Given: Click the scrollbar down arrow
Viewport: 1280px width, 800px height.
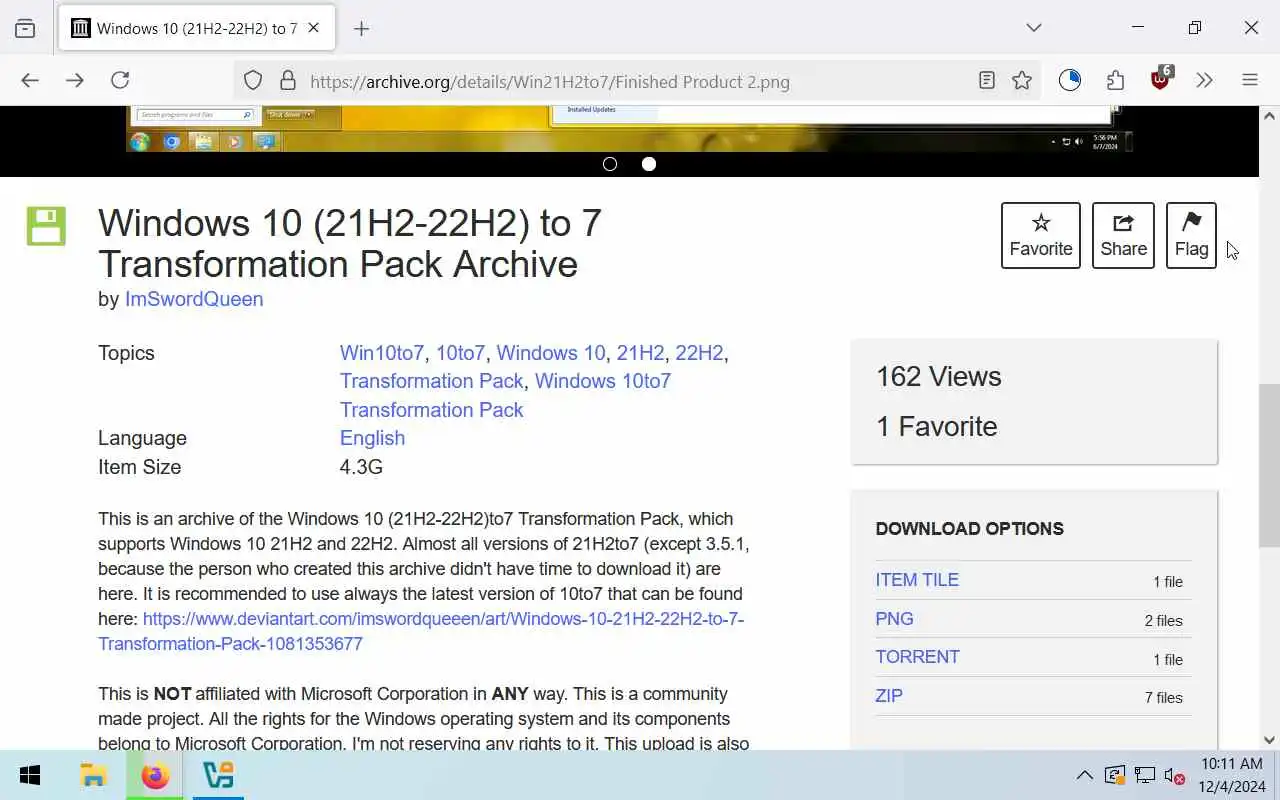Looking at the screenshot, I should tap(1269, 740).
